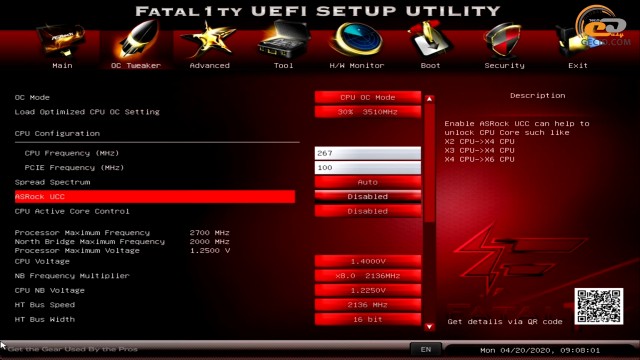Open the HT Bus Width 16 bit dropdown

[x=367, y=319]
